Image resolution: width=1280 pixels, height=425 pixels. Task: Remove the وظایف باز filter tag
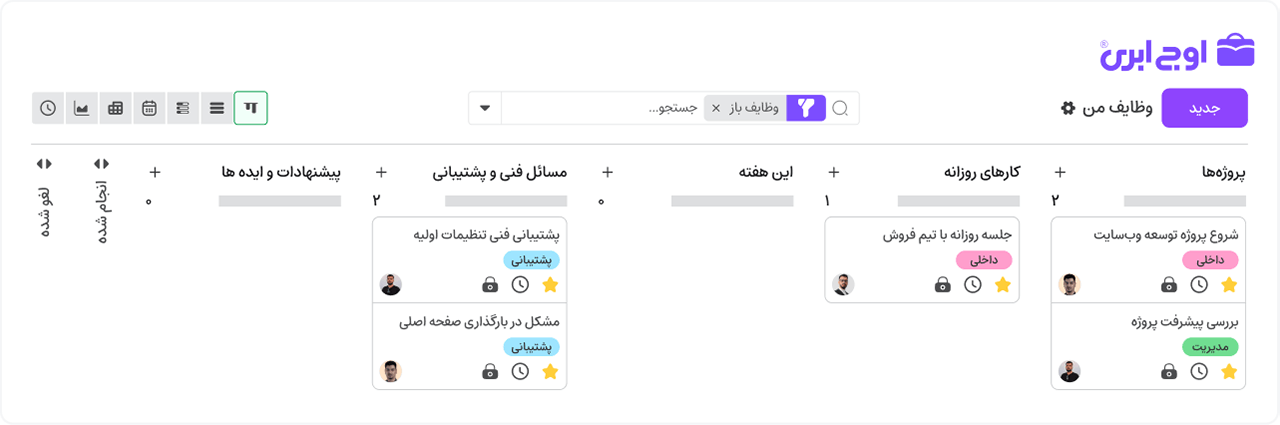click(715, 108)
